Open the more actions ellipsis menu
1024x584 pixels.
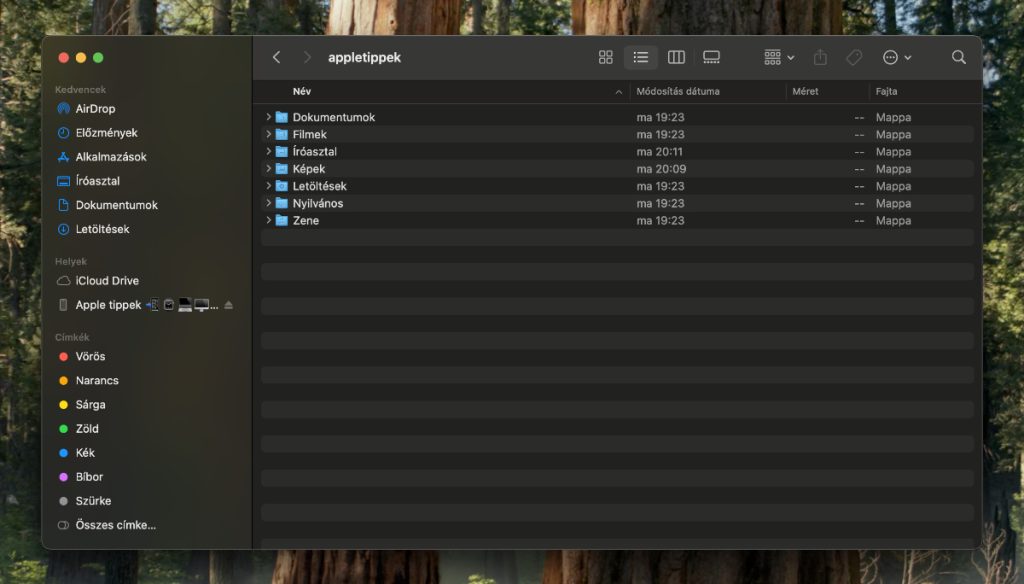pyautogui.click(x=897, y=57)
